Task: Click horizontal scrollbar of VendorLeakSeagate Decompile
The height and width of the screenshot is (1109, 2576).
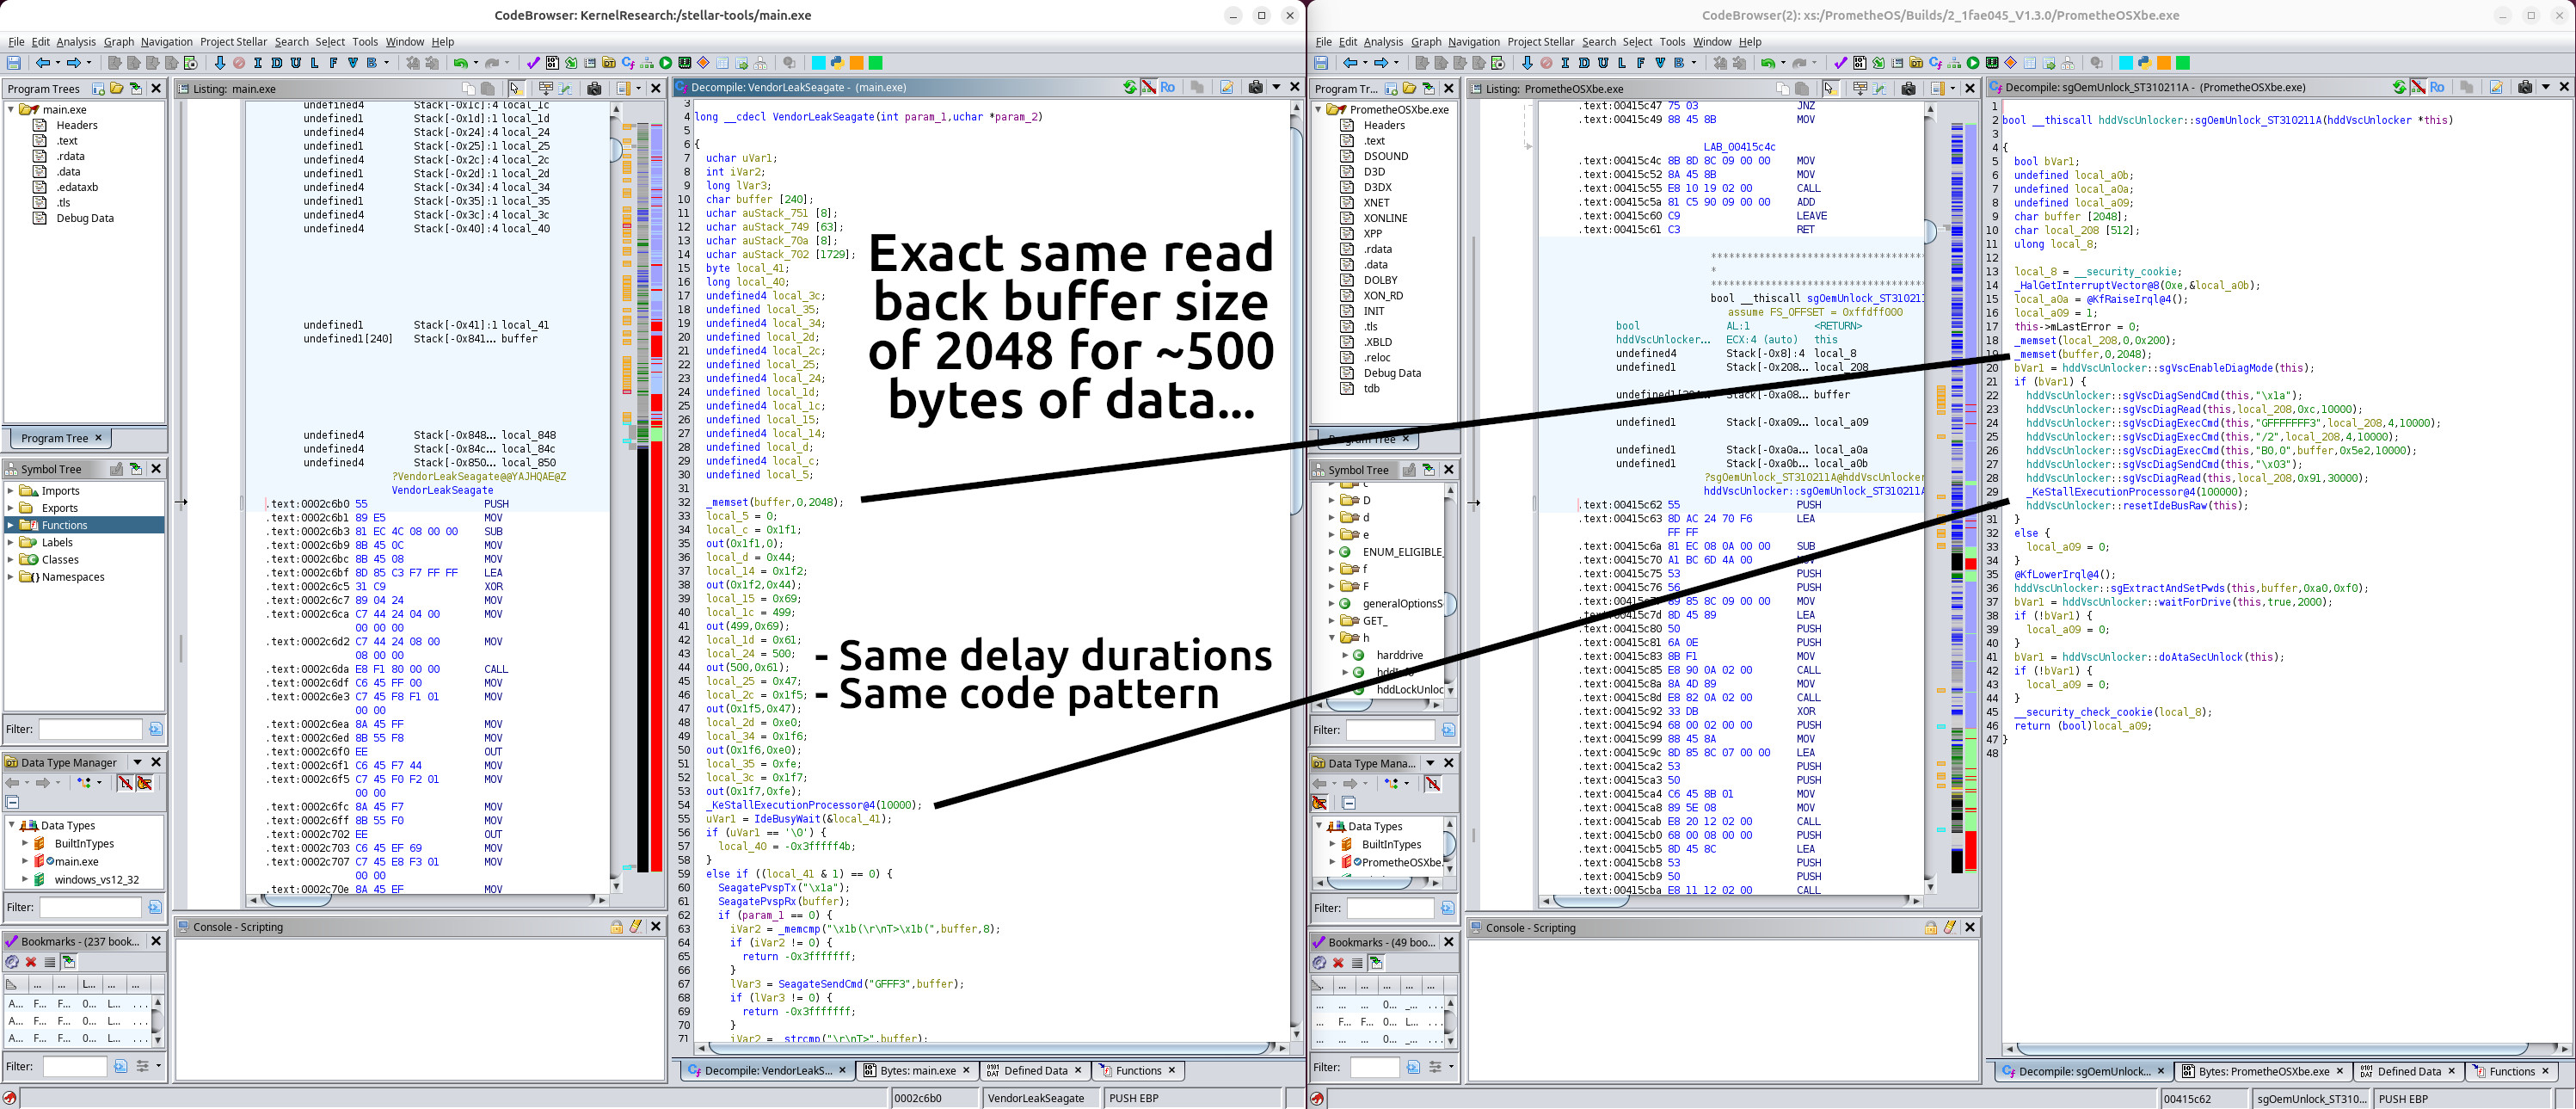Action: tap(990, 1048)
